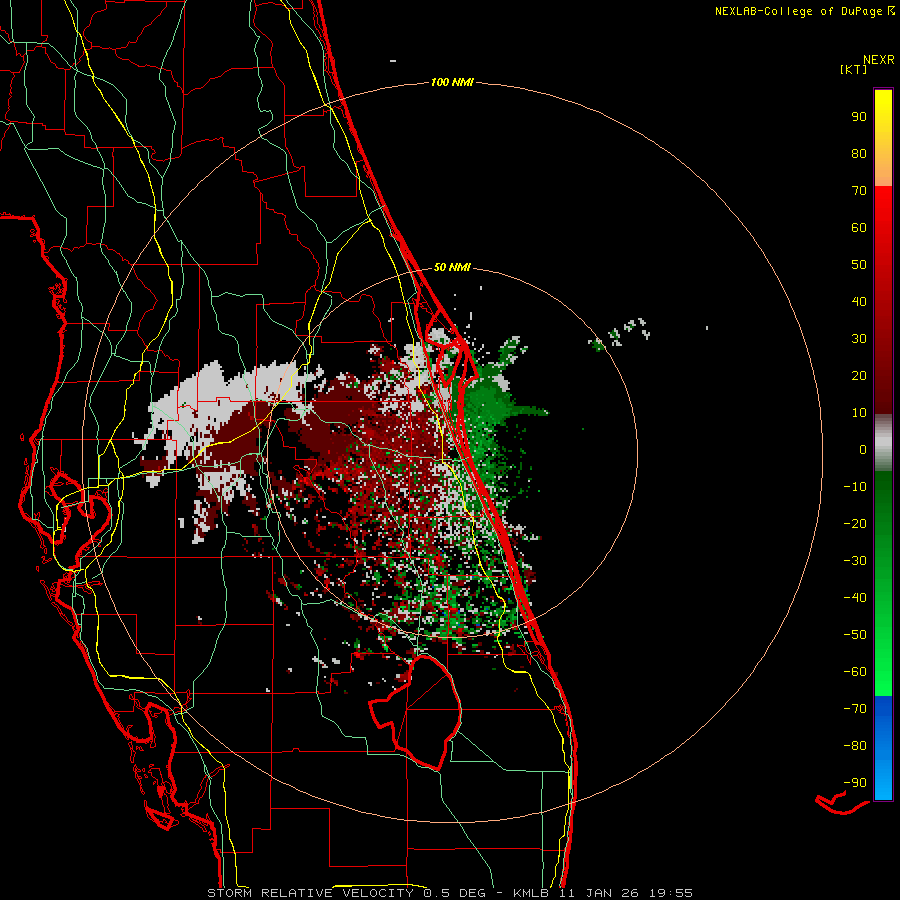Click the -80 value on the velocity scale
This screenshot has width=900, height=900.
[855, 746]
